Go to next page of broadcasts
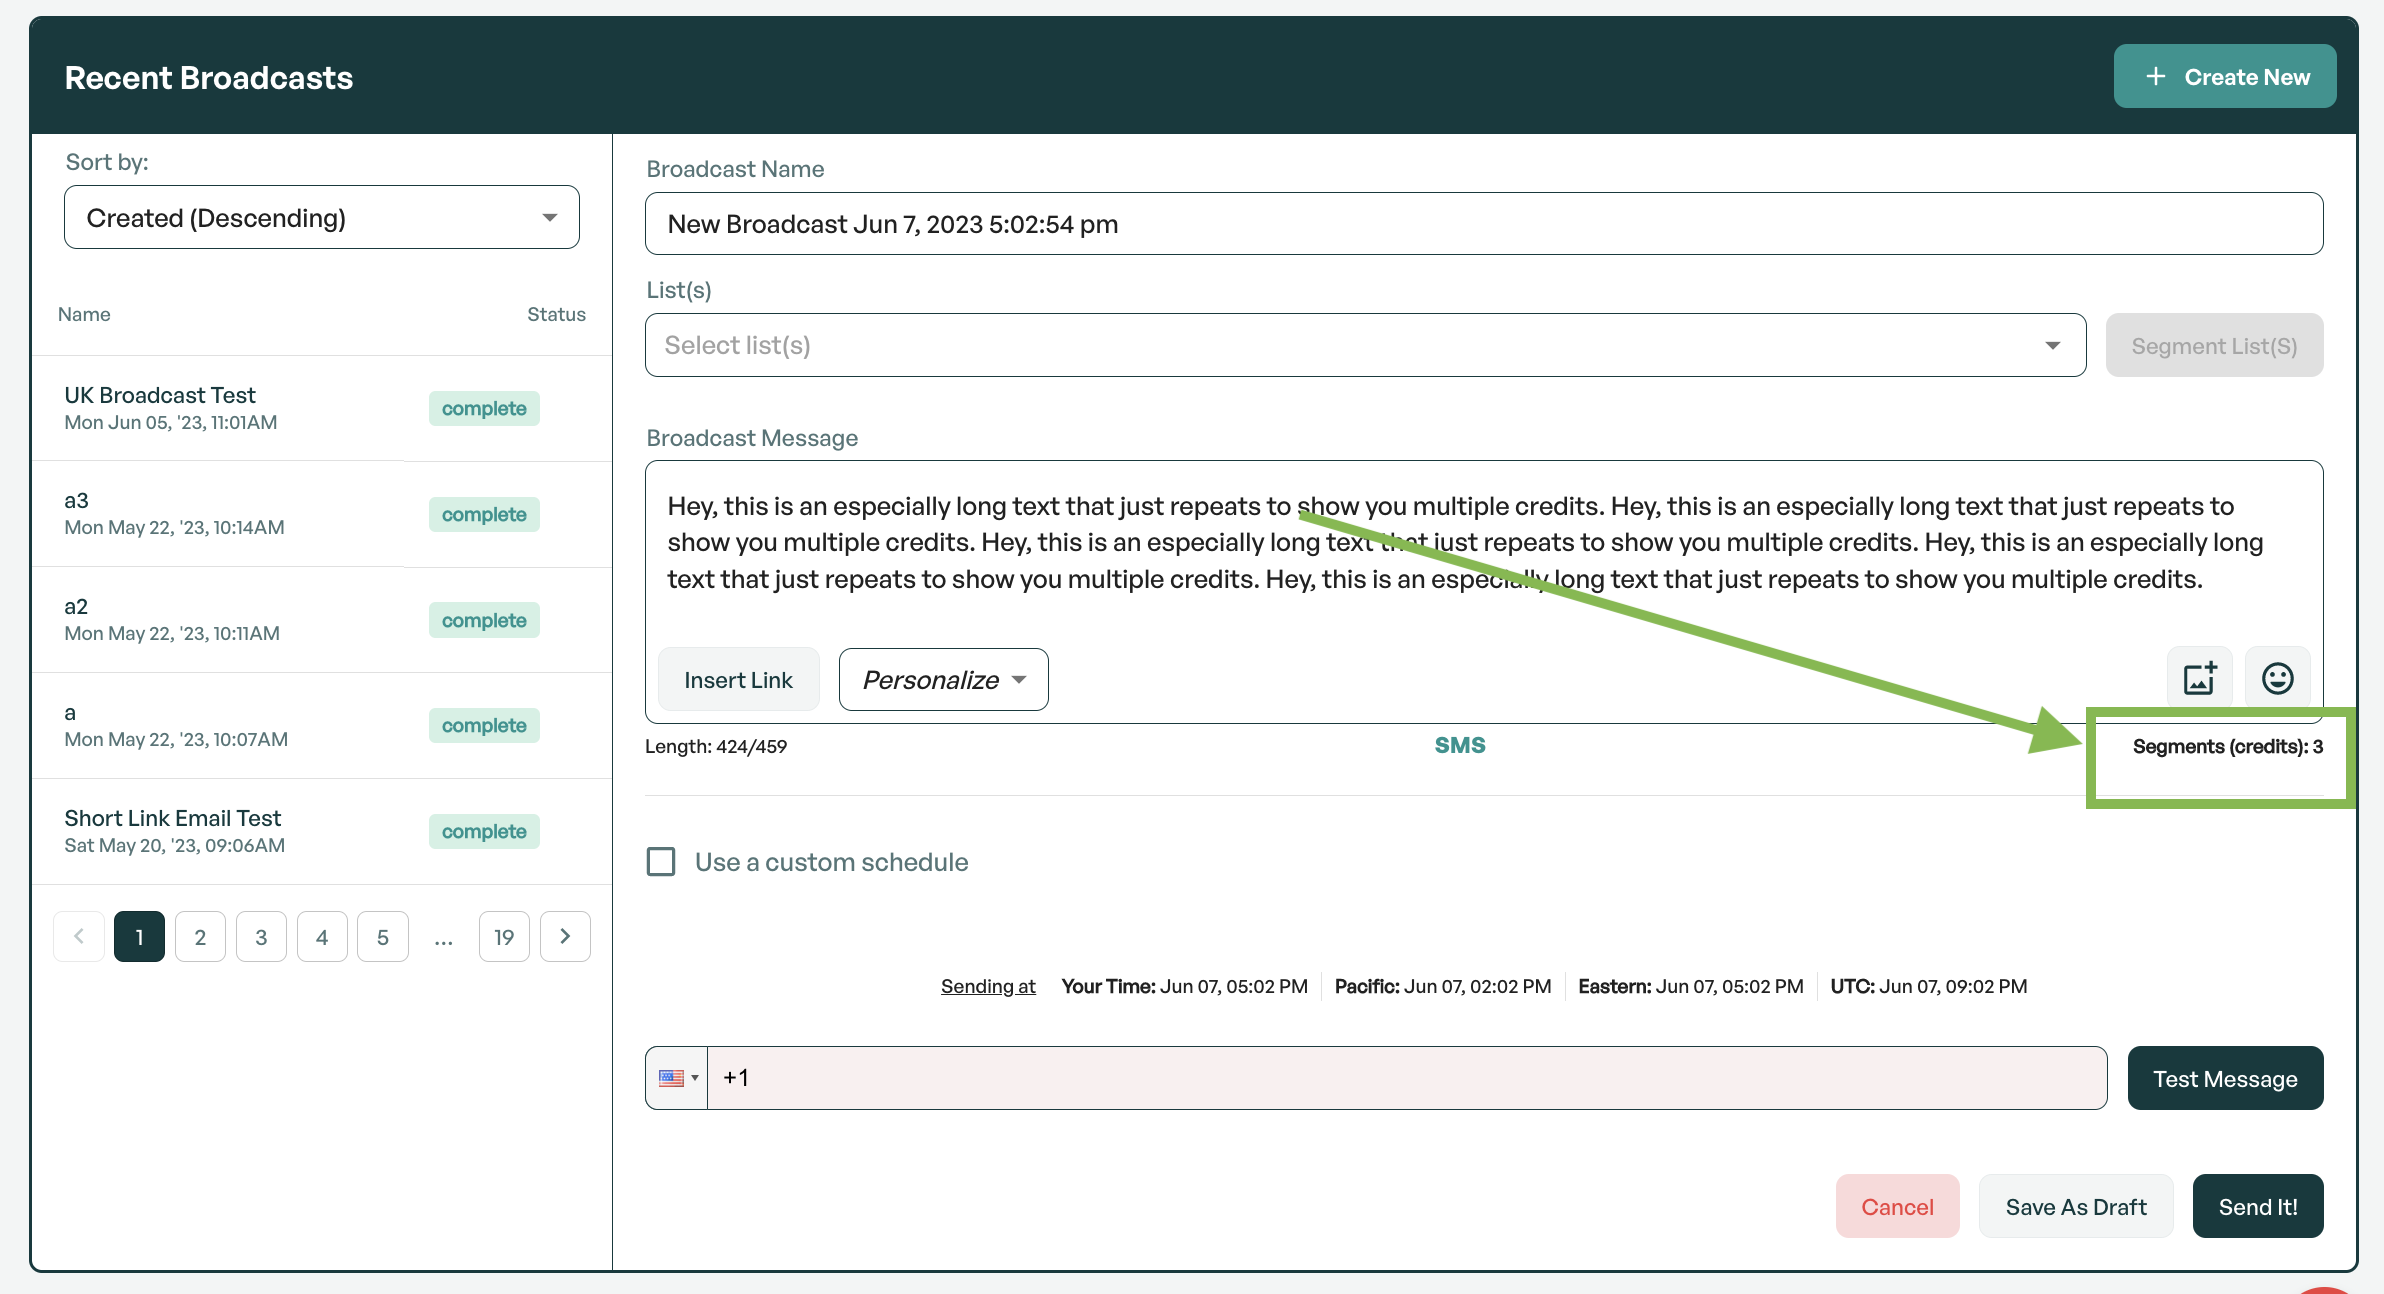Viewport: 2384px width, 1294px height. point(565,937)
